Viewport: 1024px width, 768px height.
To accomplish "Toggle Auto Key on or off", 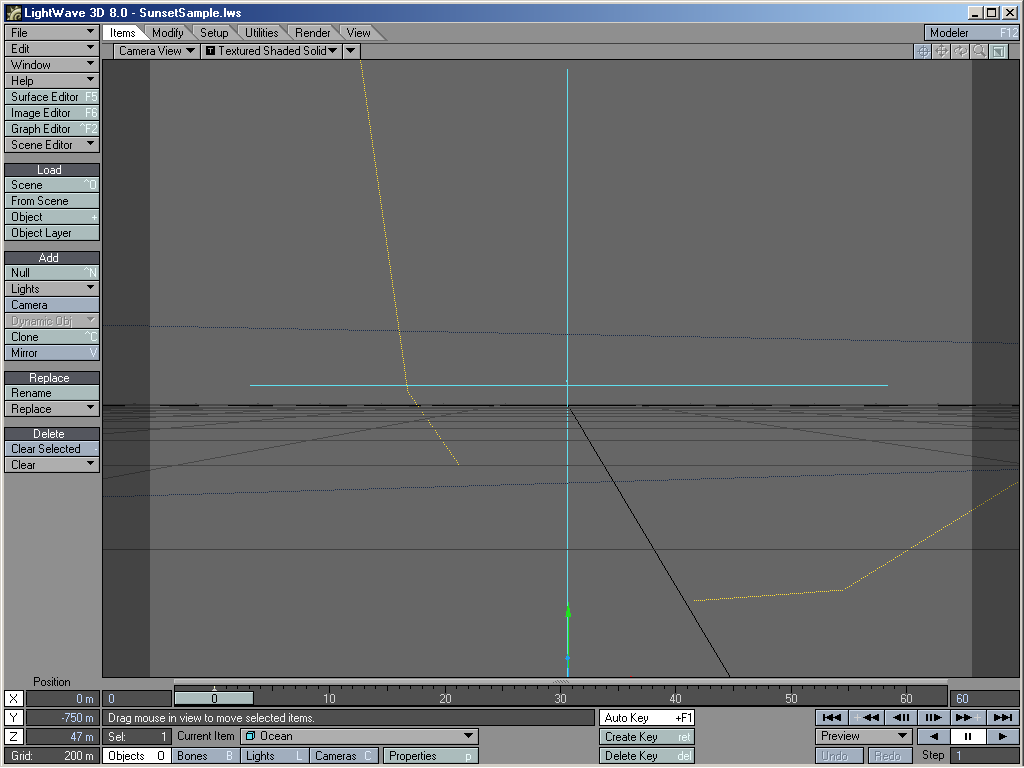I will (647, 718).
